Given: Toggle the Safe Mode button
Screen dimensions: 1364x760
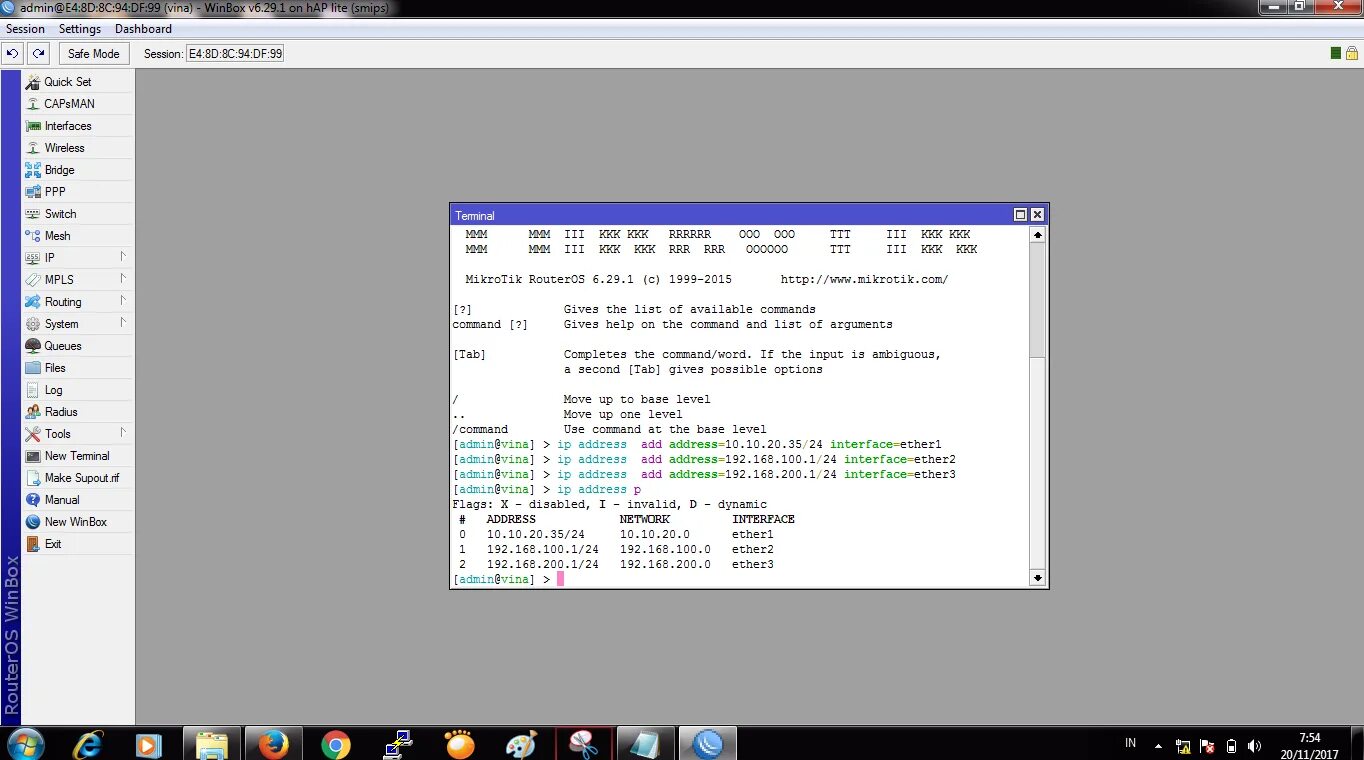Looking at the screenshot, I should coord(94,53).
